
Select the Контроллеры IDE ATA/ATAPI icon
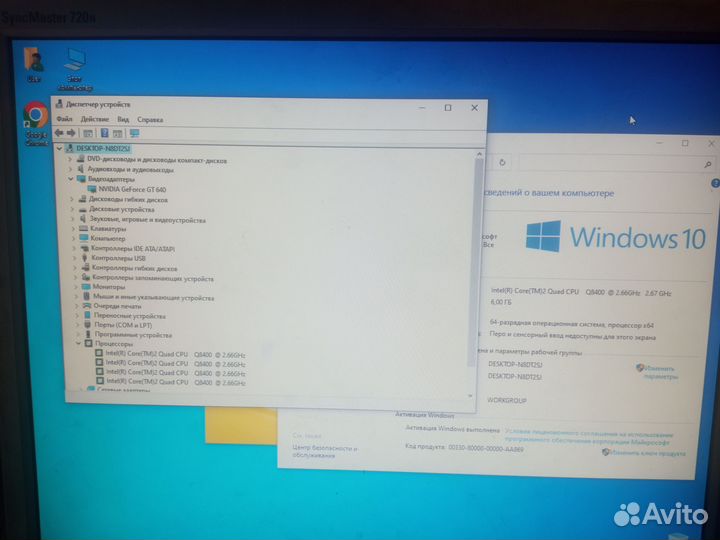84,248
